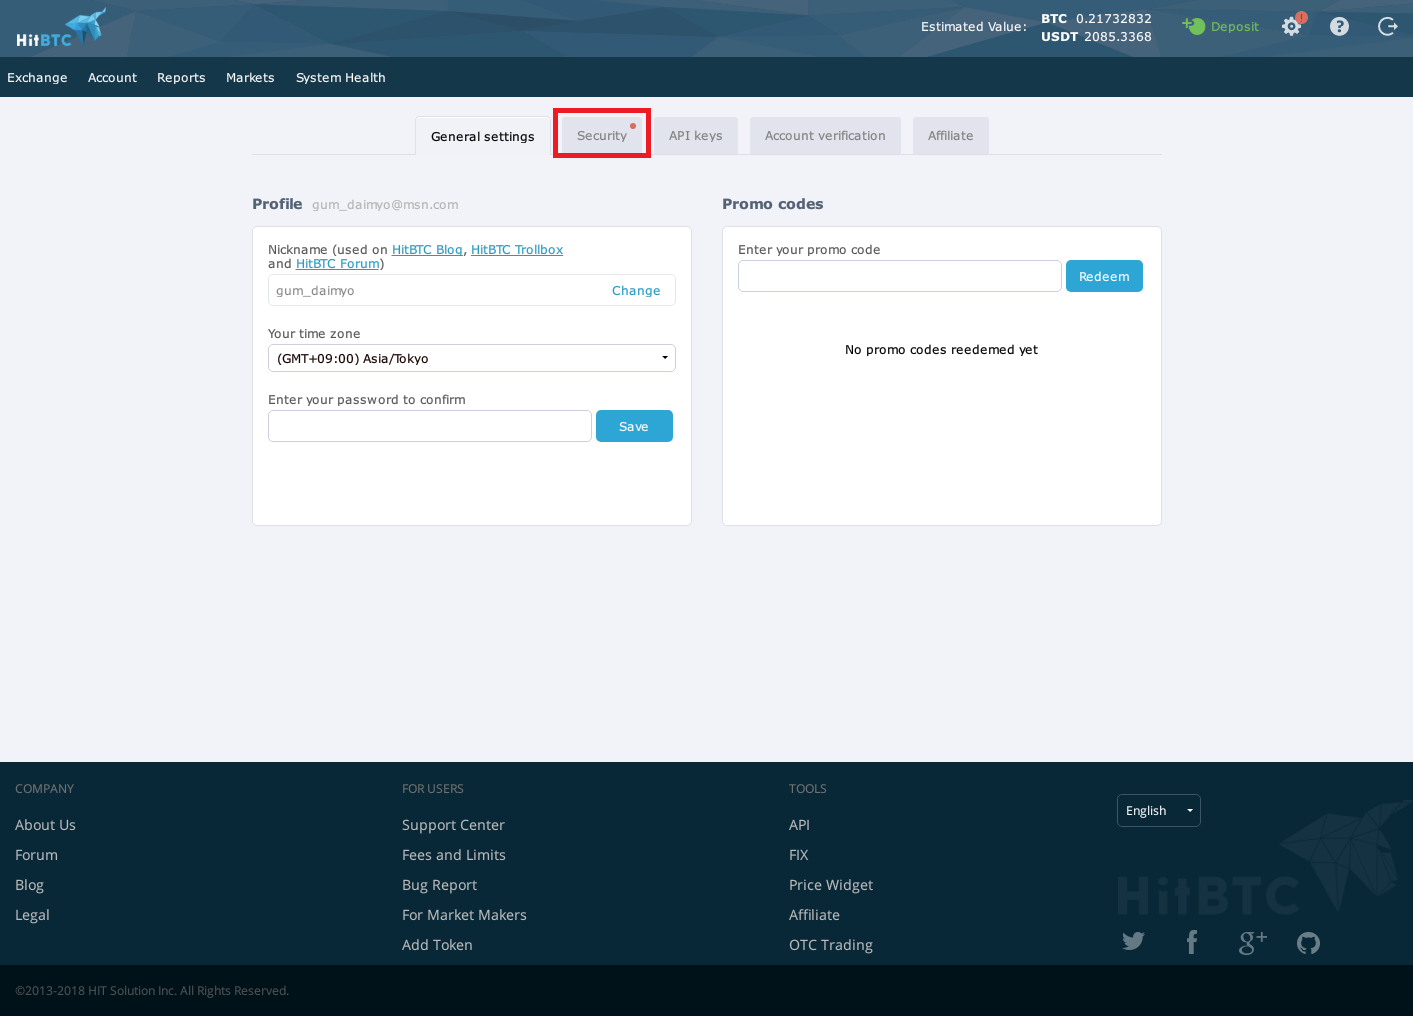Open API link under Tools
Viewport: 1413px width, 1016px height.
(x=799, y=825)
